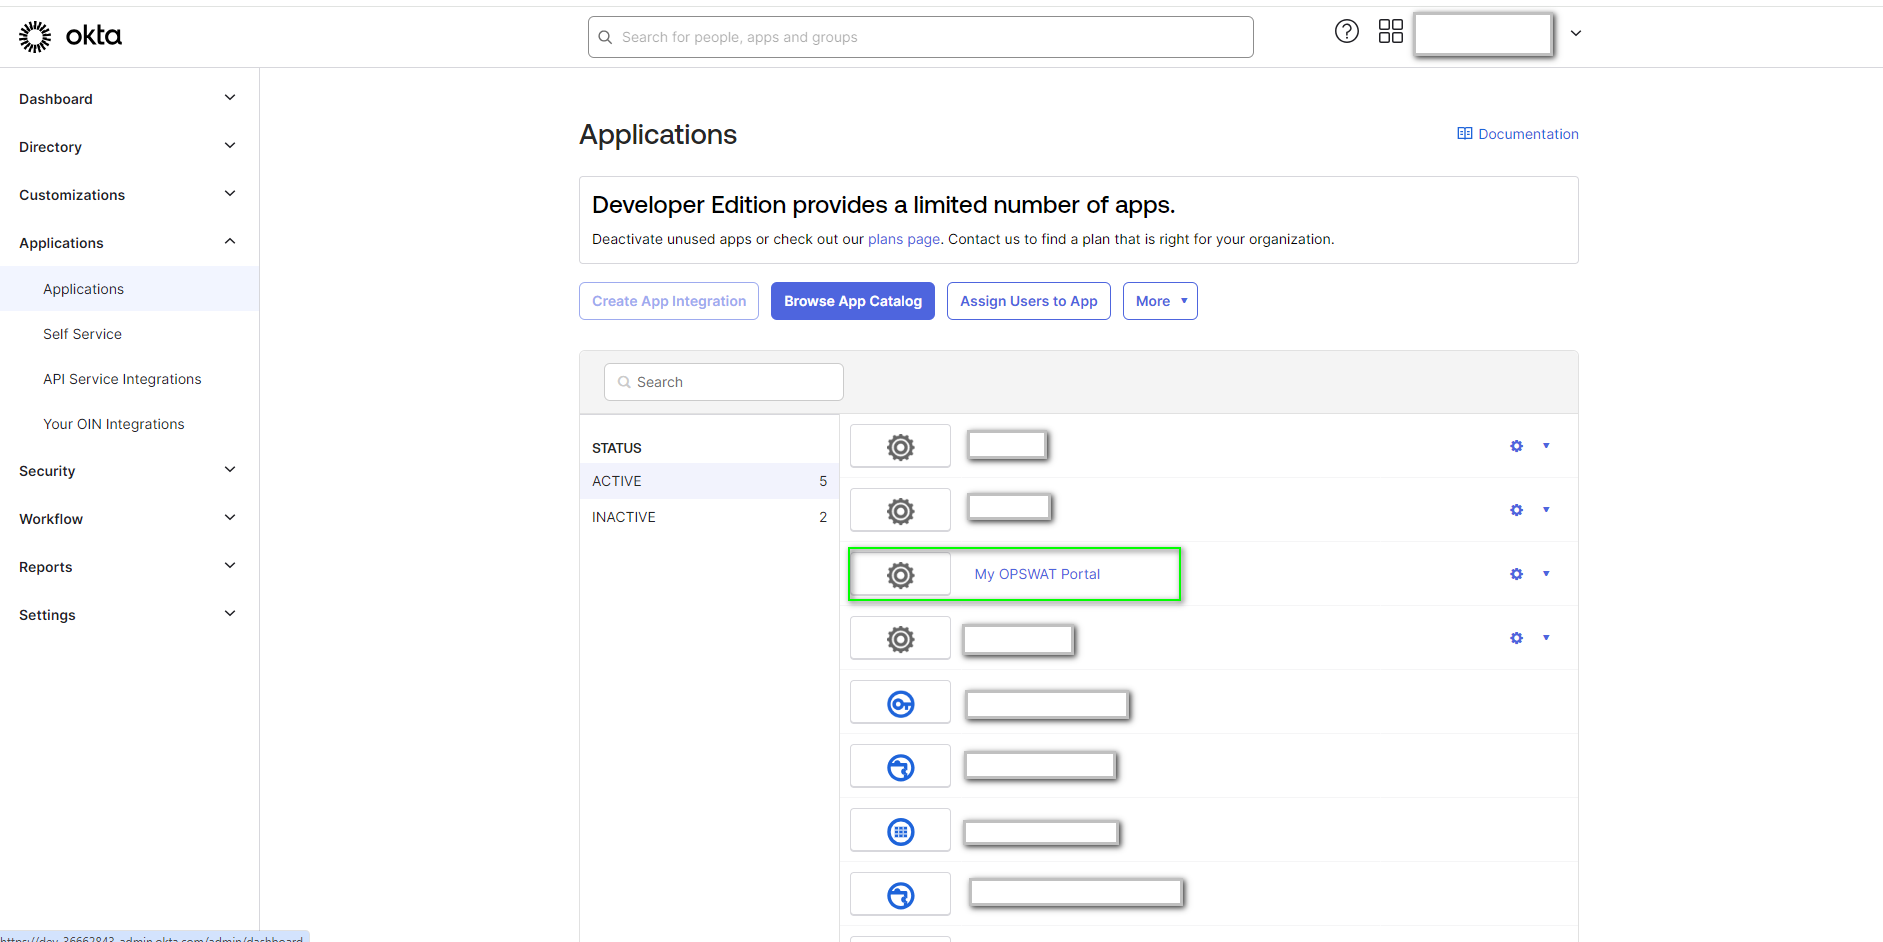Click the first app's gear logo thumbnail
The height and width of the screenshot is (942, 1883).
(x=901, y=447)
